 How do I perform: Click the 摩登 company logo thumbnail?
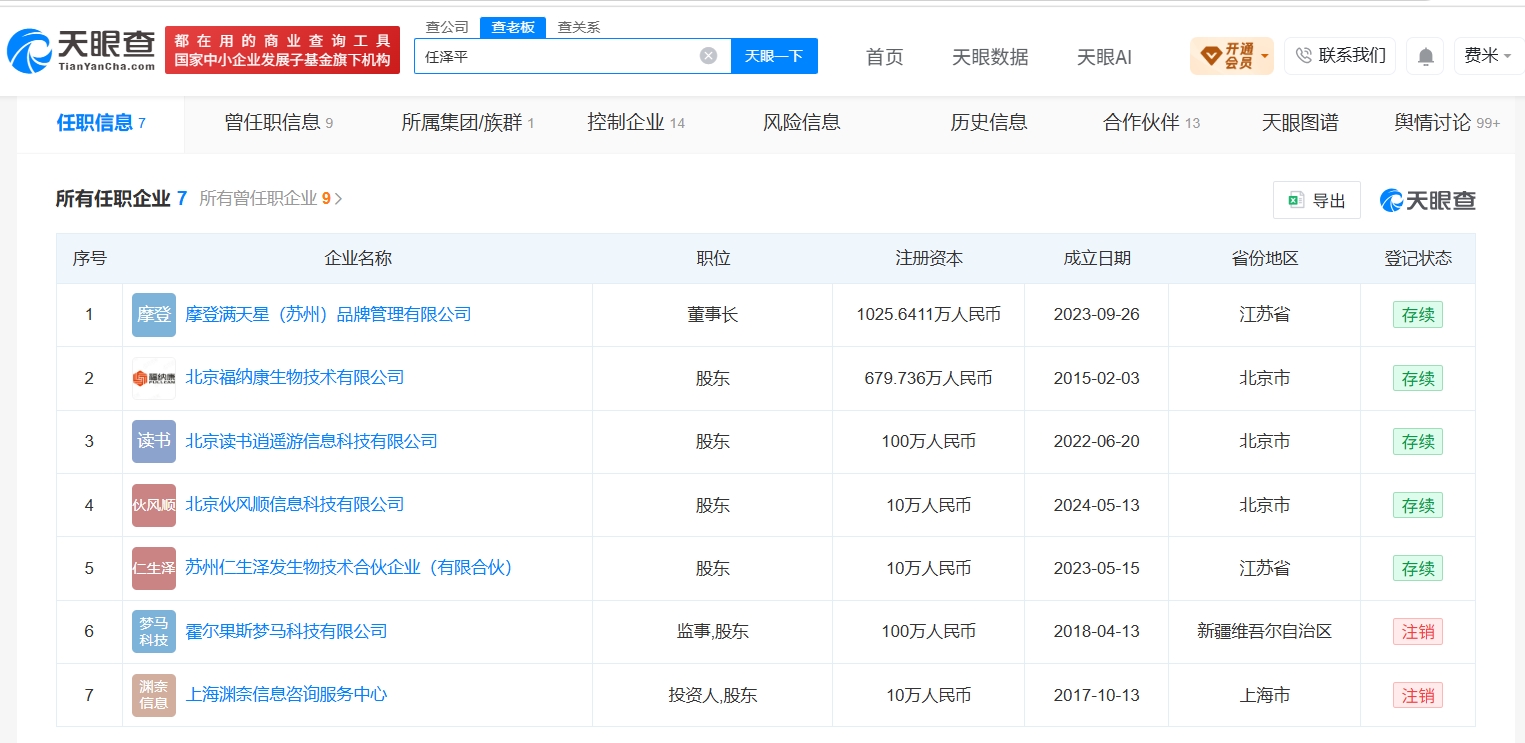[x=154, y=315]
